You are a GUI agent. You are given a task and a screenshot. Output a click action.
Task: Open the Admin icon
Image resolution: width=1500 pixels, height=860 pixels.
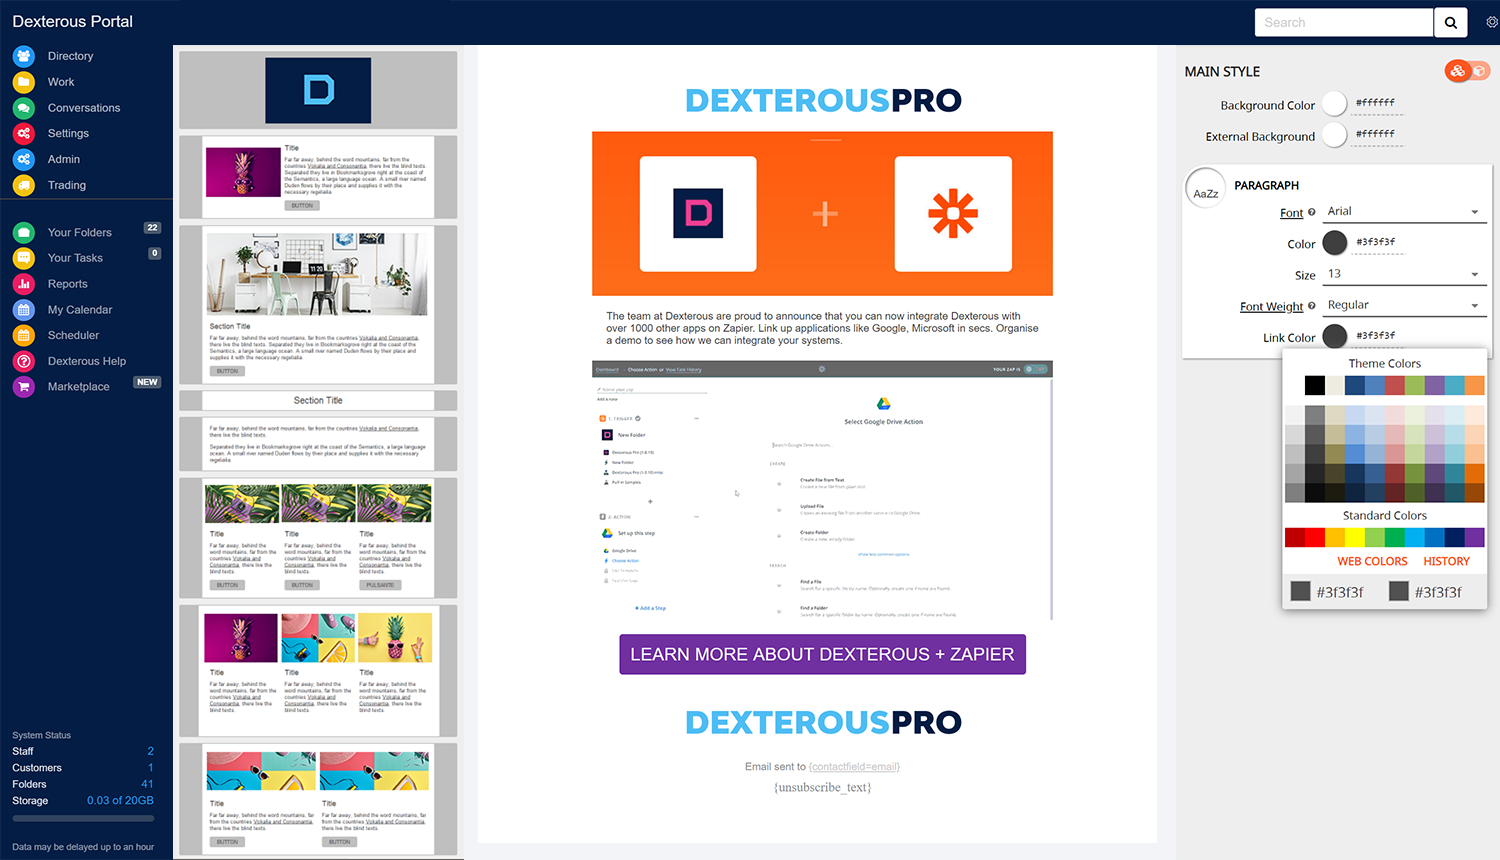(24, 159)
